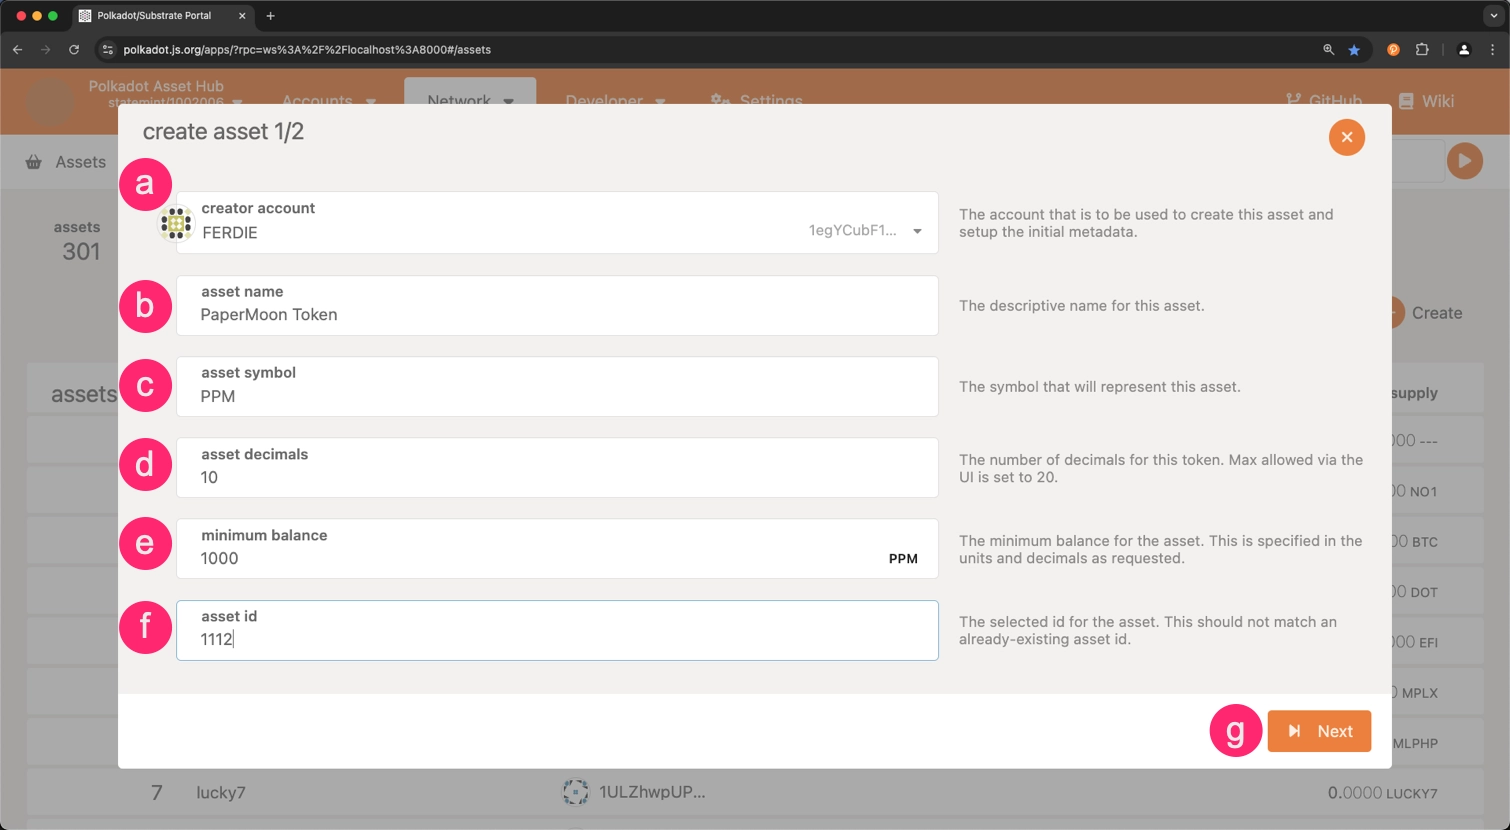The image size is (1510, 830).
Task: Open Chrome's three-dot menu
Action: click(x=1492, y=50)
